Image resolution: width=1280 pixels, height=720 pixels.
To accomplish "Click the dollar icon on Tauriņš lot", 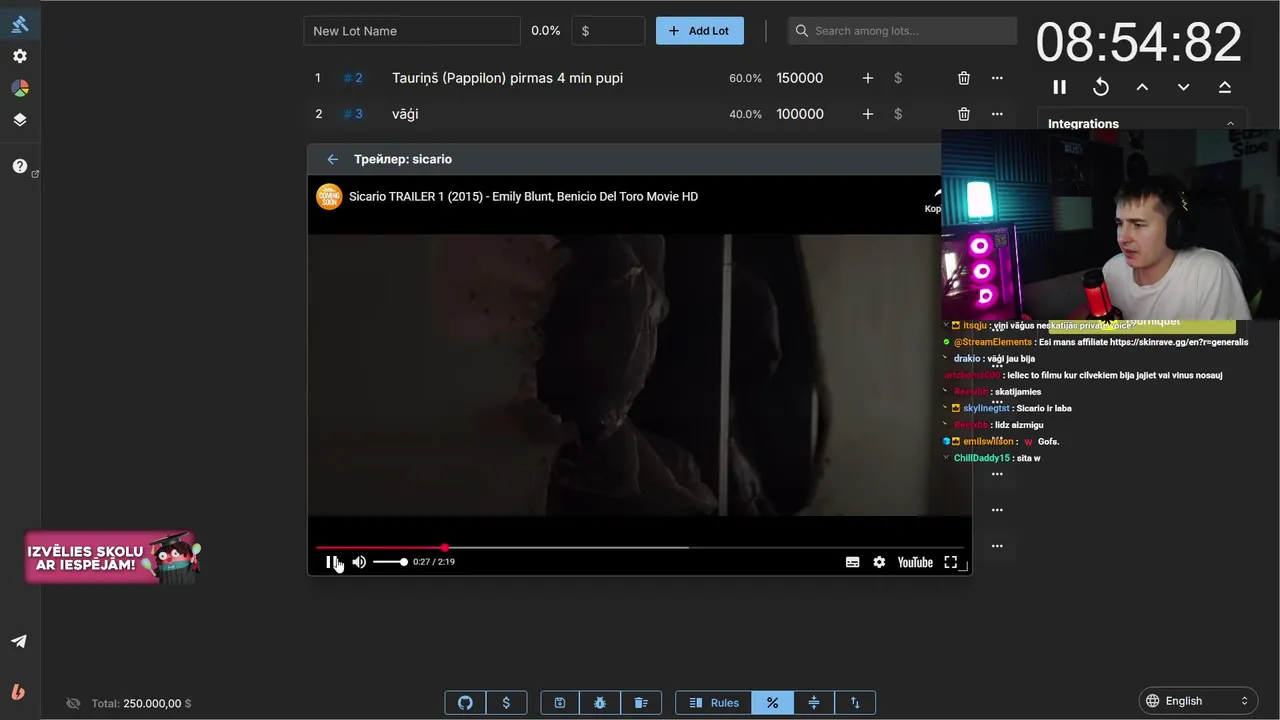I will [898, 78].
